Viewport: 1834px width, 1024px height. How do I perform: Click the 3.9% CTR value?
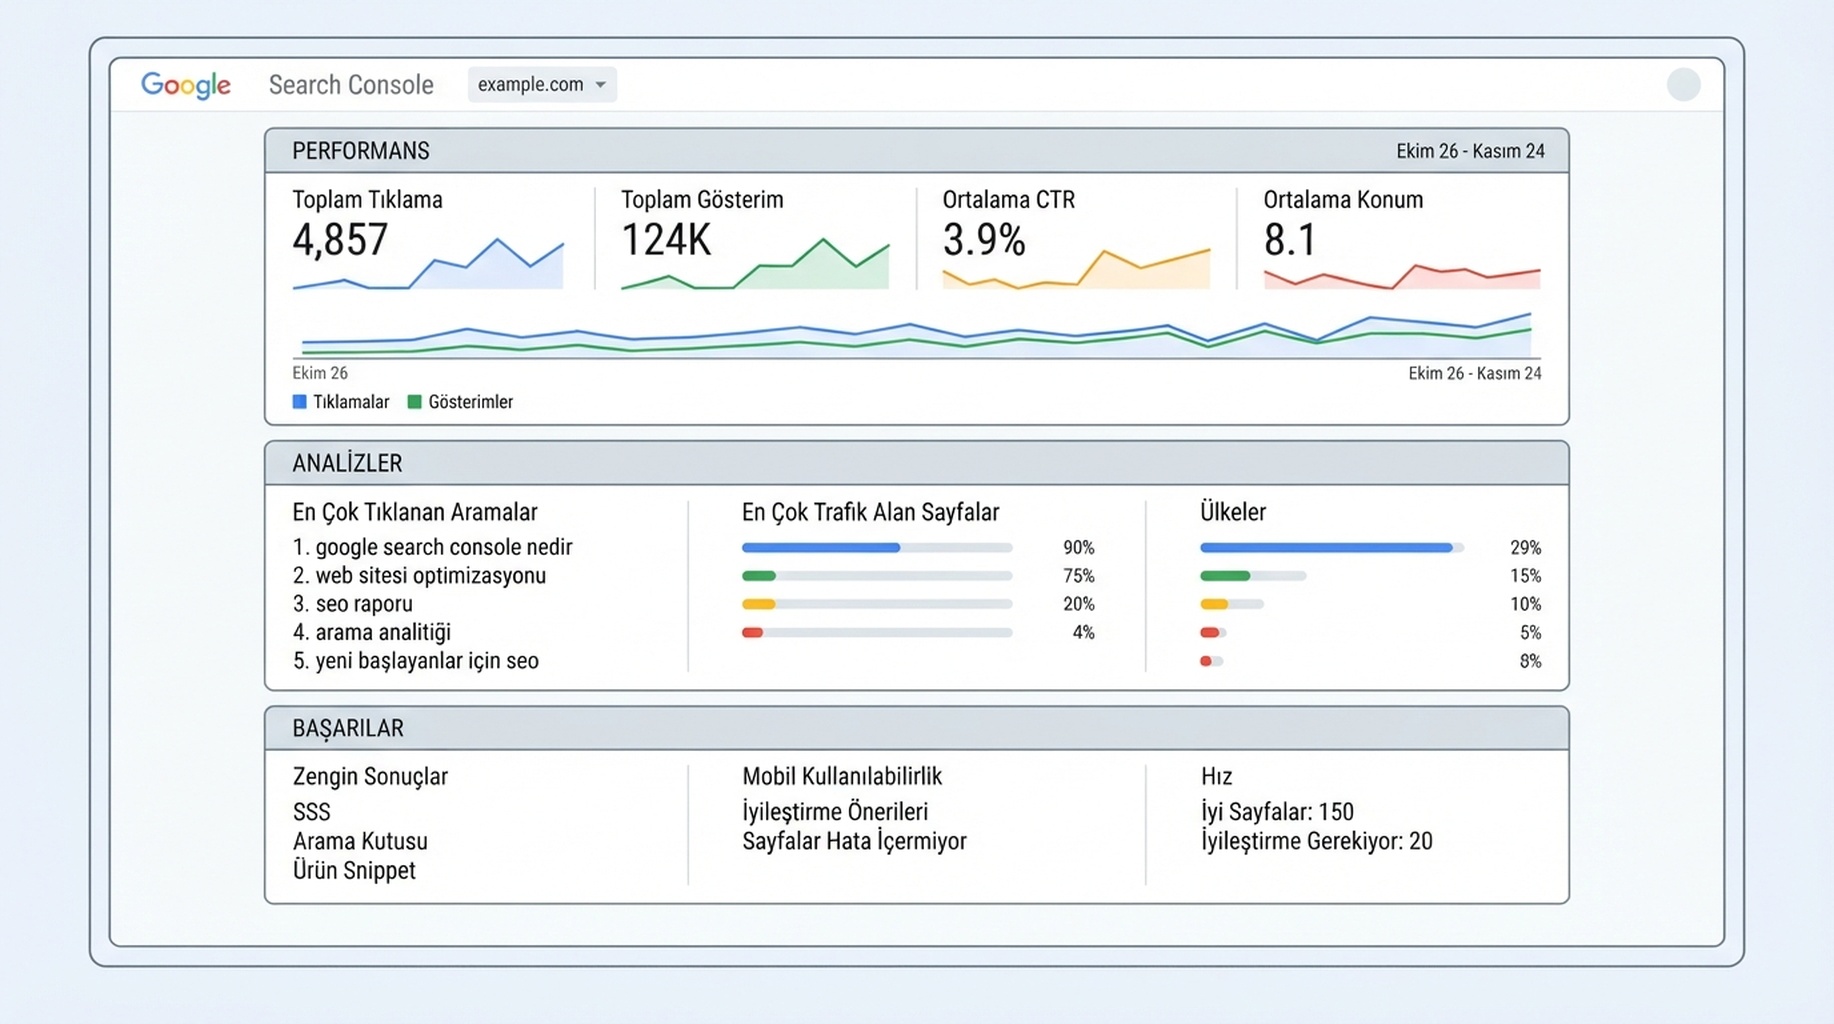984,240
